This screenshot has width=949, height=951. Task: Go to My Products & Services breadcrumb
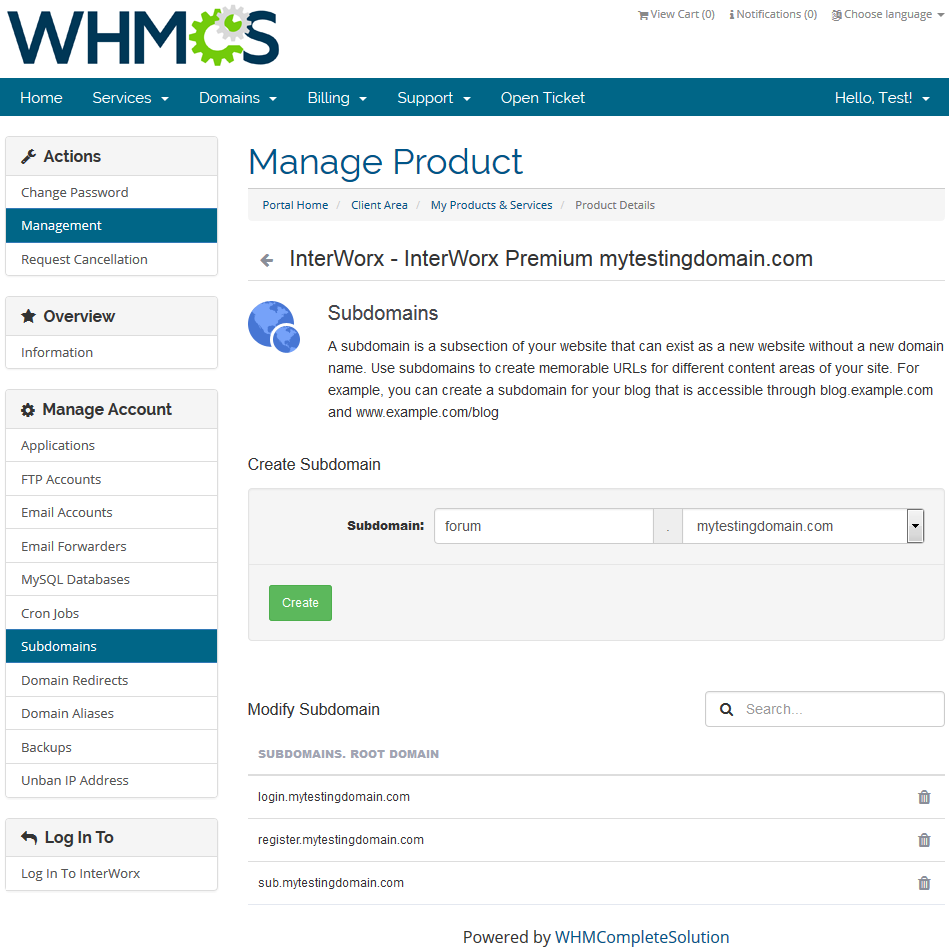click(491, 205)
